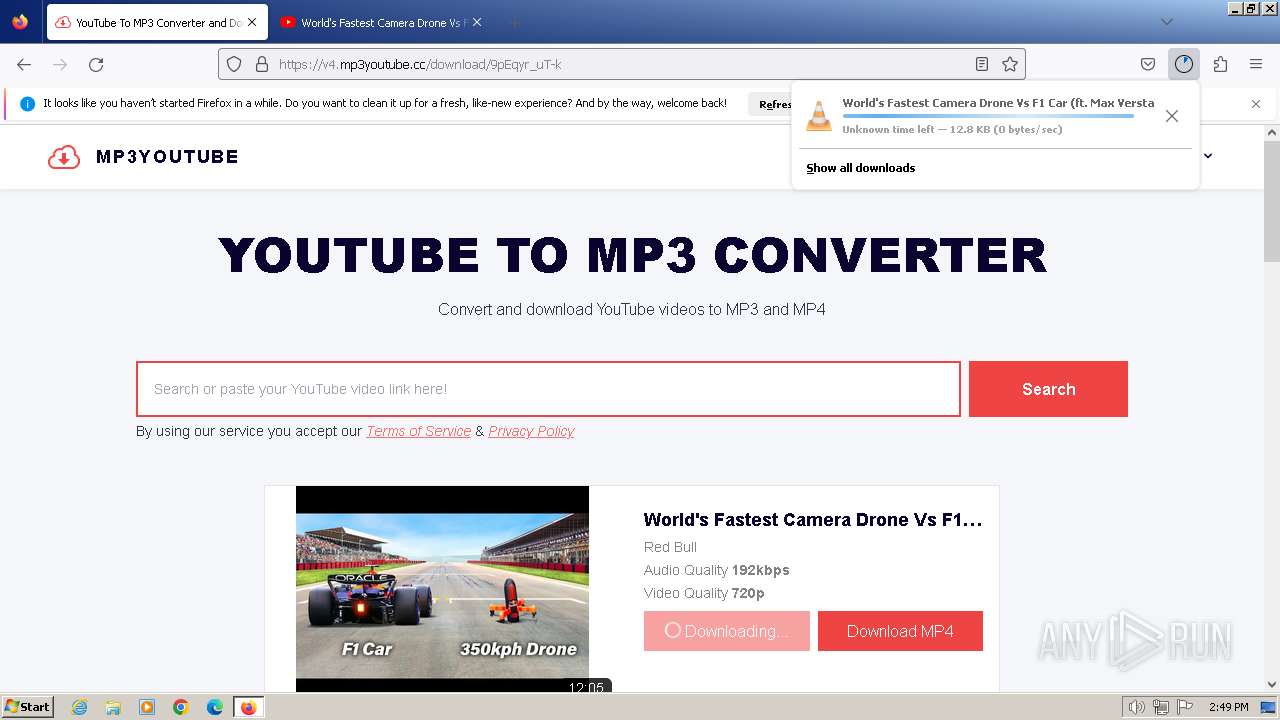Go back to previous page
Image resolution: width=1280 pixels, height=720 pixels.
(x=24, y=64)
